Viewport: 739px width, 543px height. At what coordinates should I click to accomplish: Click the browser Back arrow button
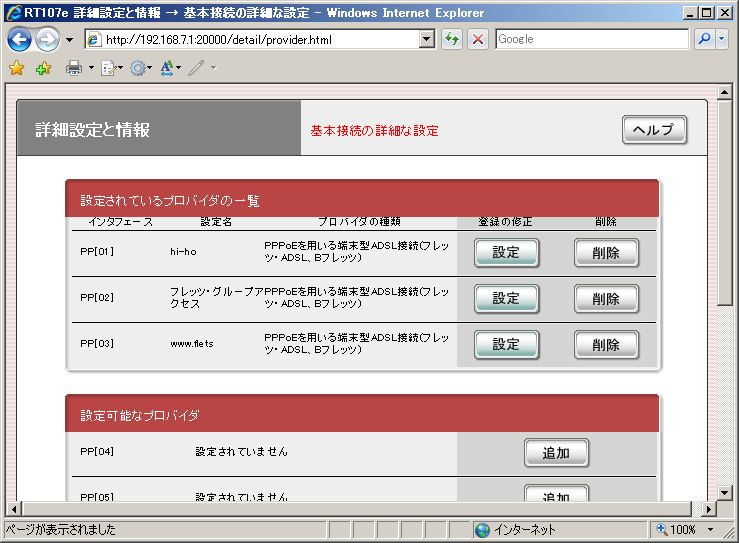click(x=19, y=40)
